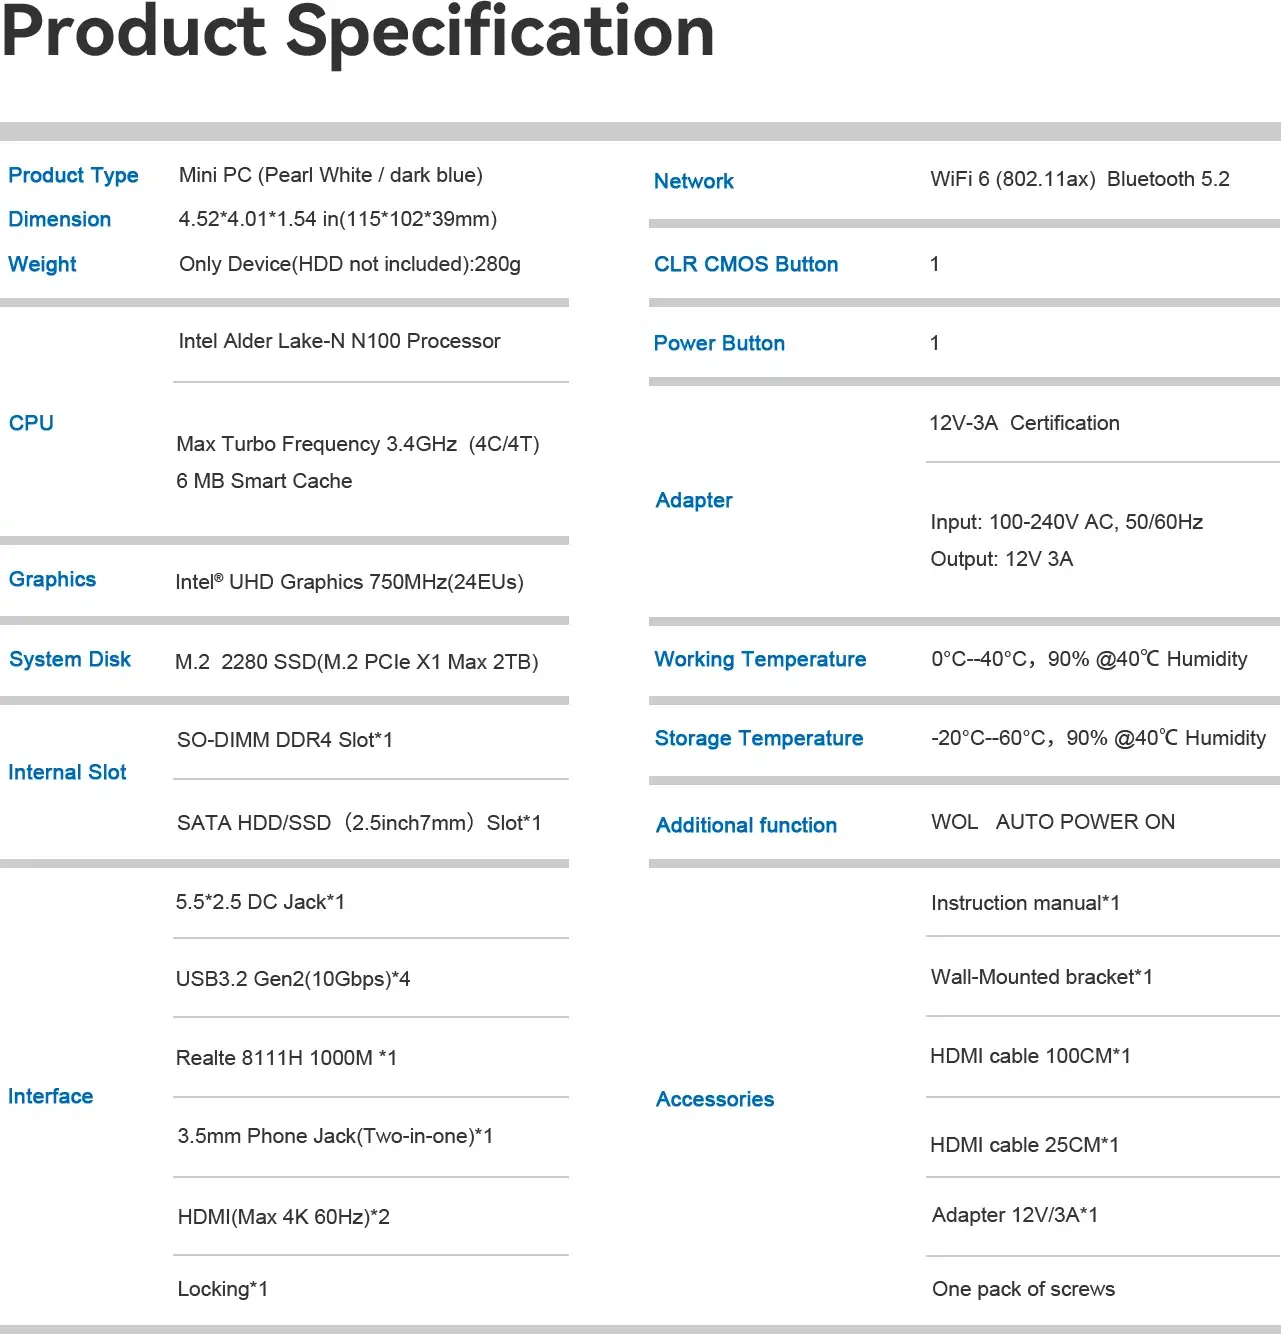Click the Working Temperature label
The height and width of the screenshot is (1334, 1281).
[760, 659]
